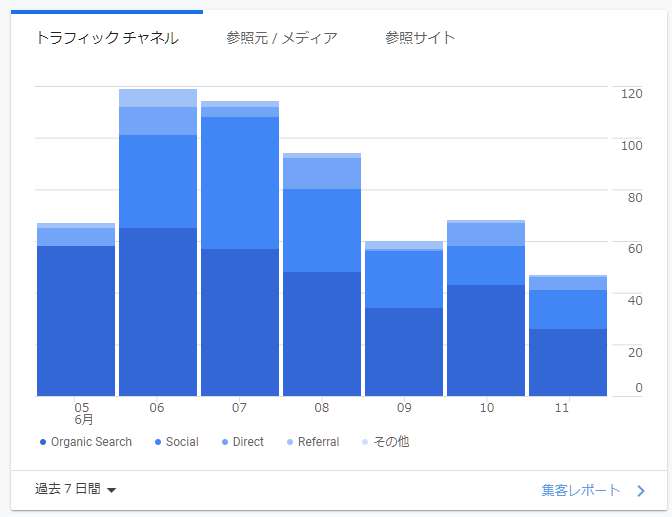The image size is (672, 517).
Task: Switch to the 参照元 / メディア tab
Action: click(281, 38)
